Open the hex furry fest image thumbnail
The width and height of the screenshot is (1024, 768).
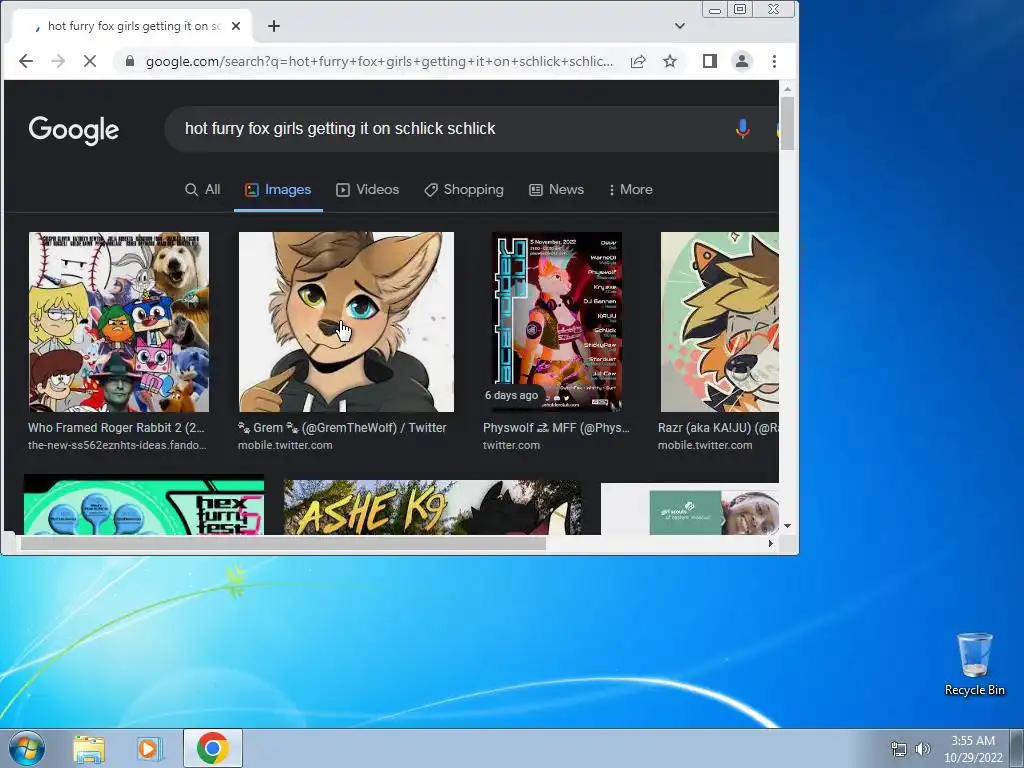[144, 505]
